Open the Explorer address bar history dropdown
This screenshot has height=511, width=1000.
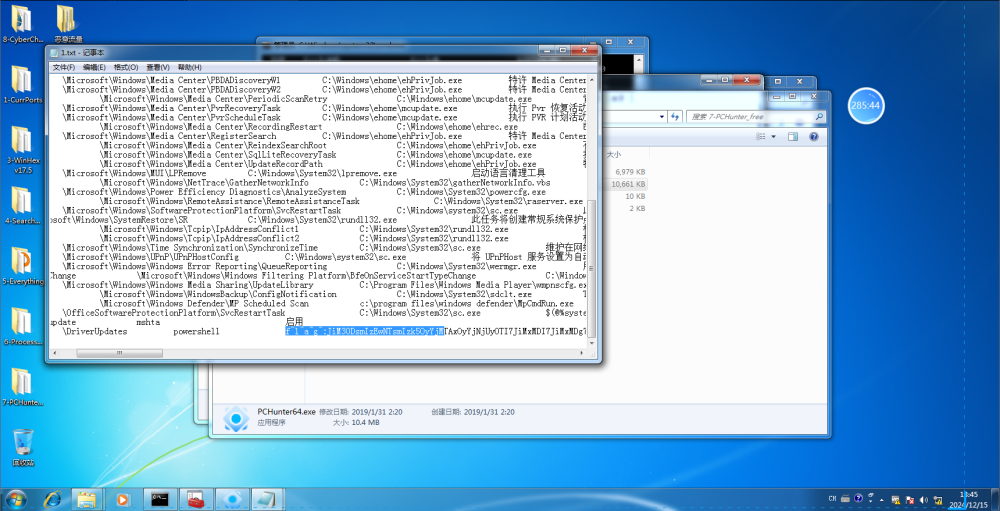pos(660,117)
